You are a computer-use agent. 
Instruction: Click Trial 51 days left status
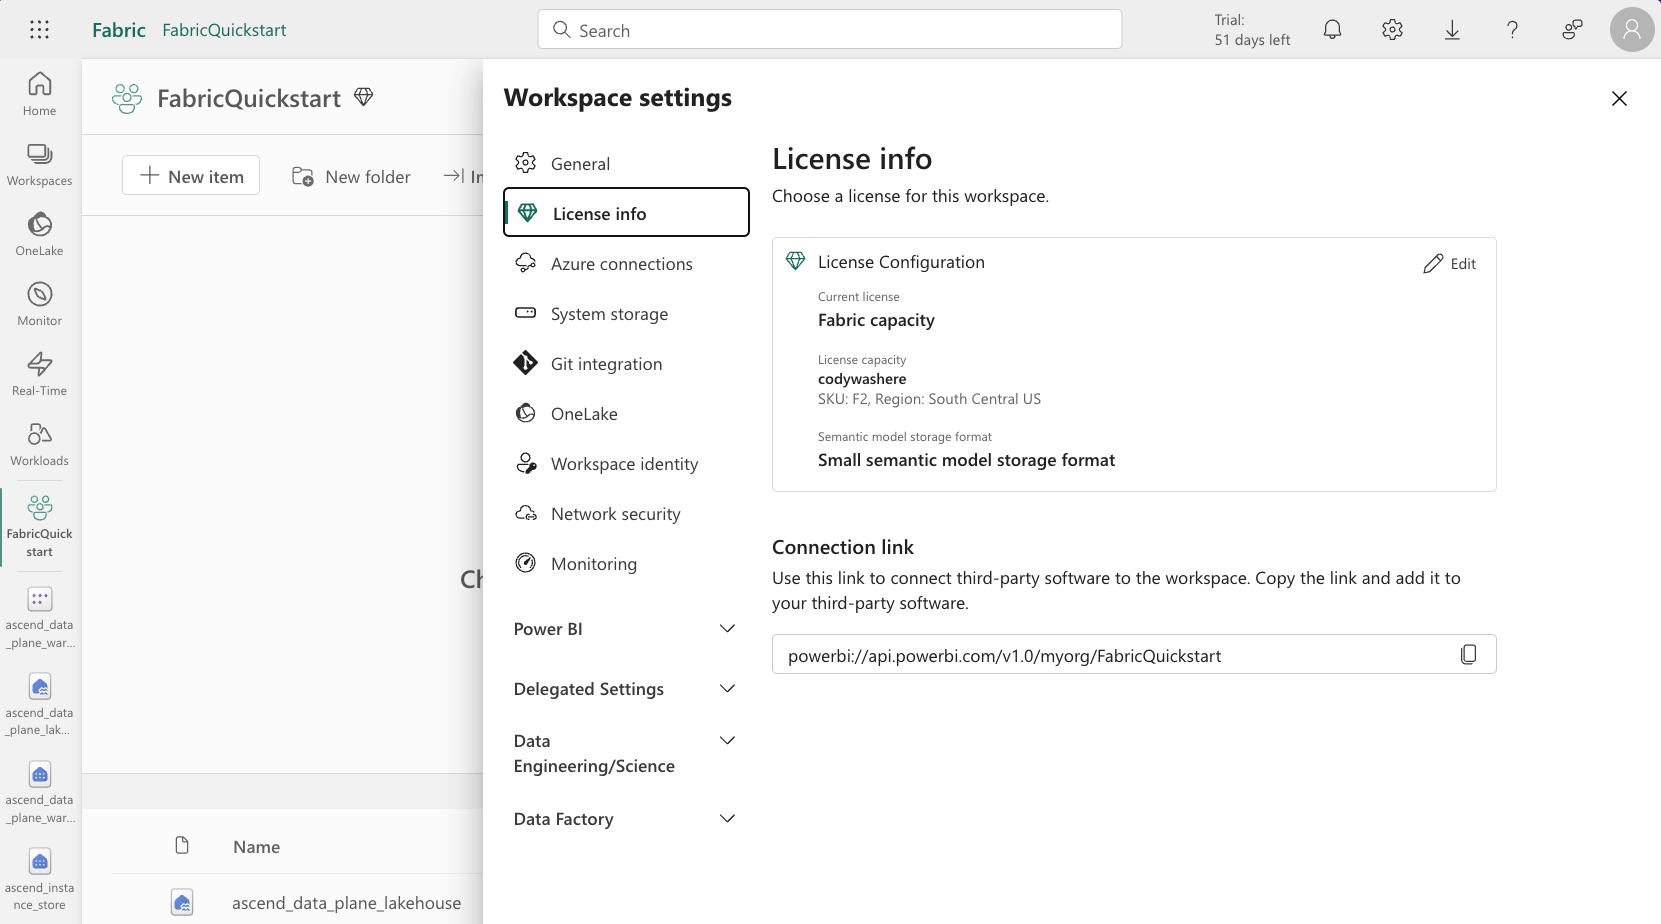pyautogui.click(x=1252, y=30)
